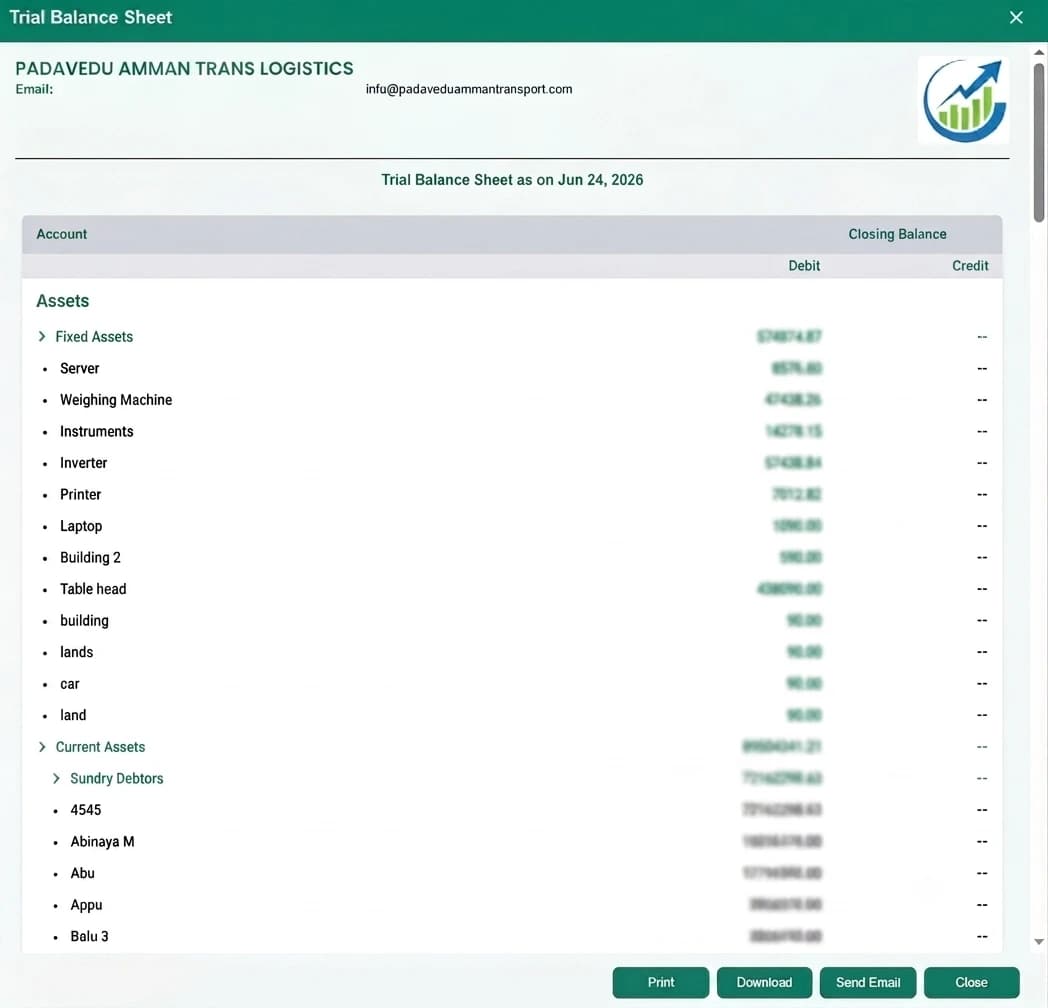Screen dimensions: 1048x1008
Task: Click the company chart logo
Action: [964, 100]
